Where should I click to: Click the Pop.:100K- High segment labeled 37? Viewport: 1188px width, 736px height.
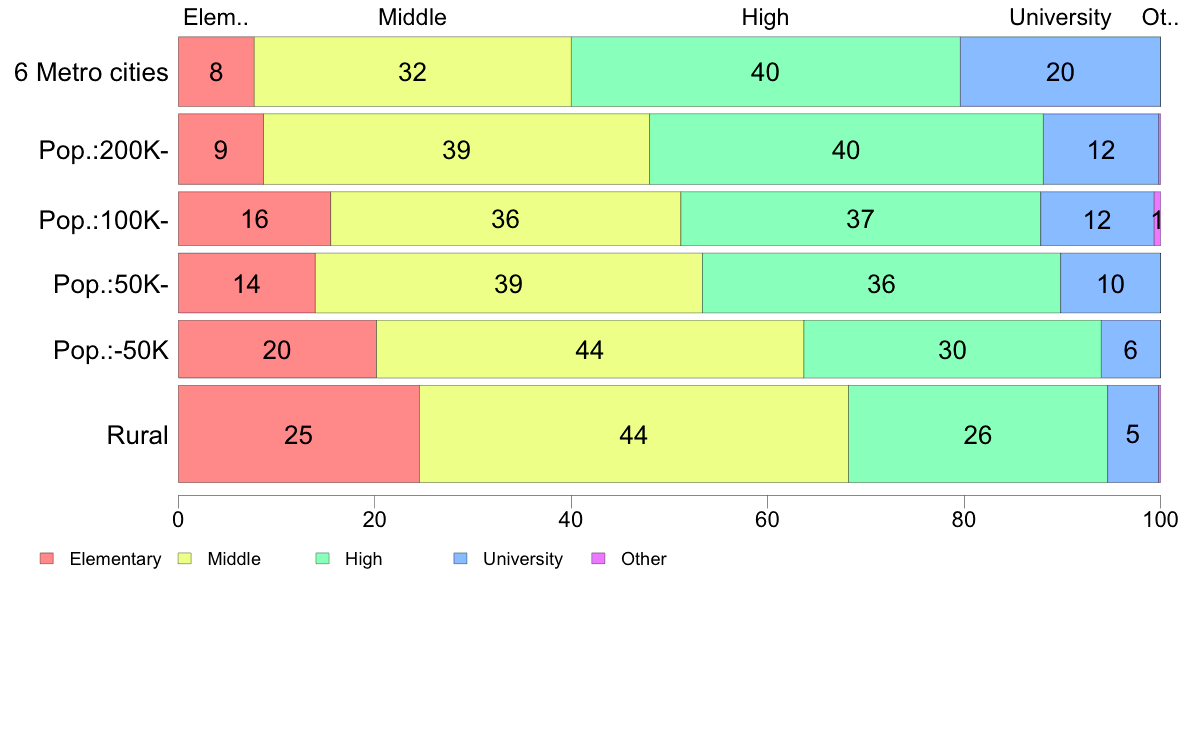pos(860,219)
